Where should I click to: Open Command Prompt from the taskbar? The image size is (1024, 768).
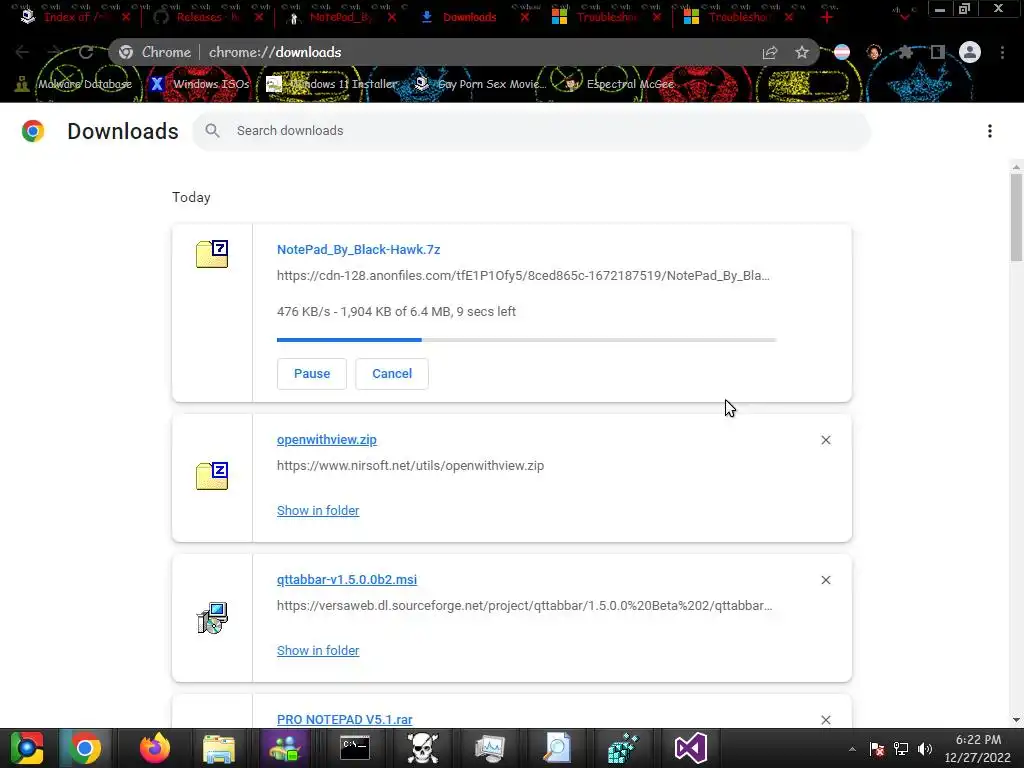click(355, 748)
